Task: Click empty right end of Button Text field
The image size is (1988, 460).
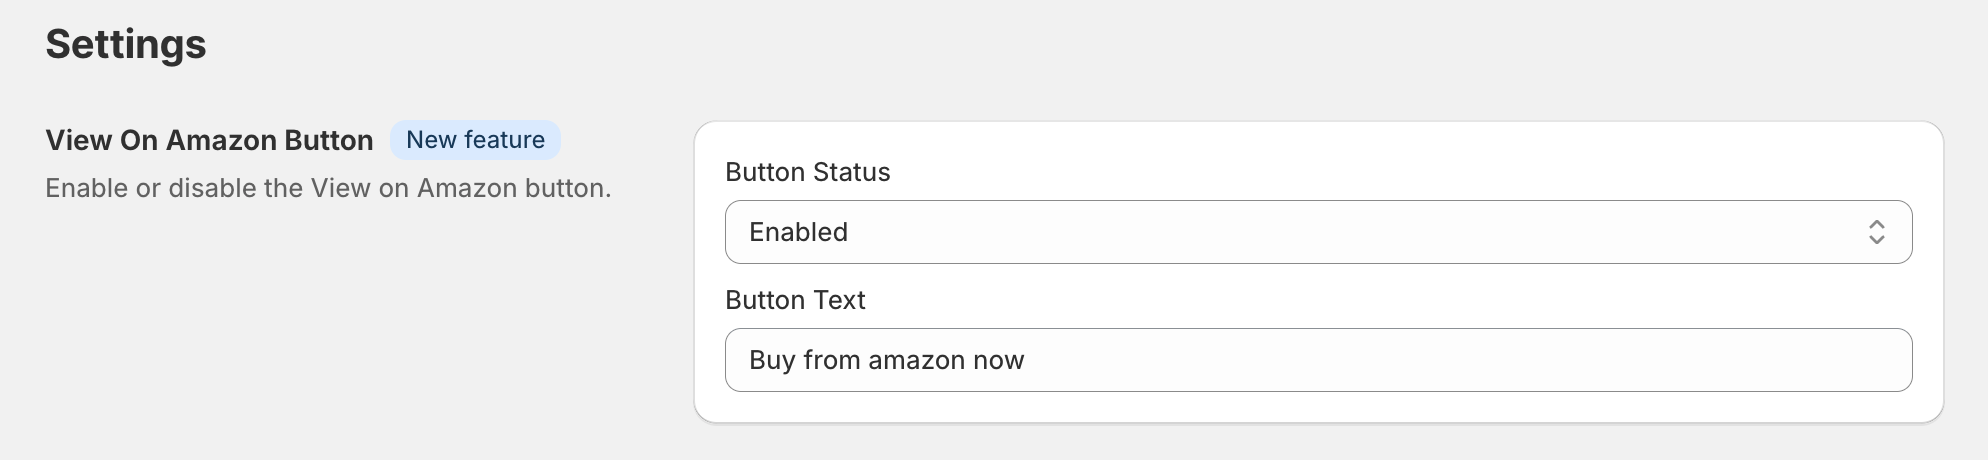Action: (x=1800, y=360)
